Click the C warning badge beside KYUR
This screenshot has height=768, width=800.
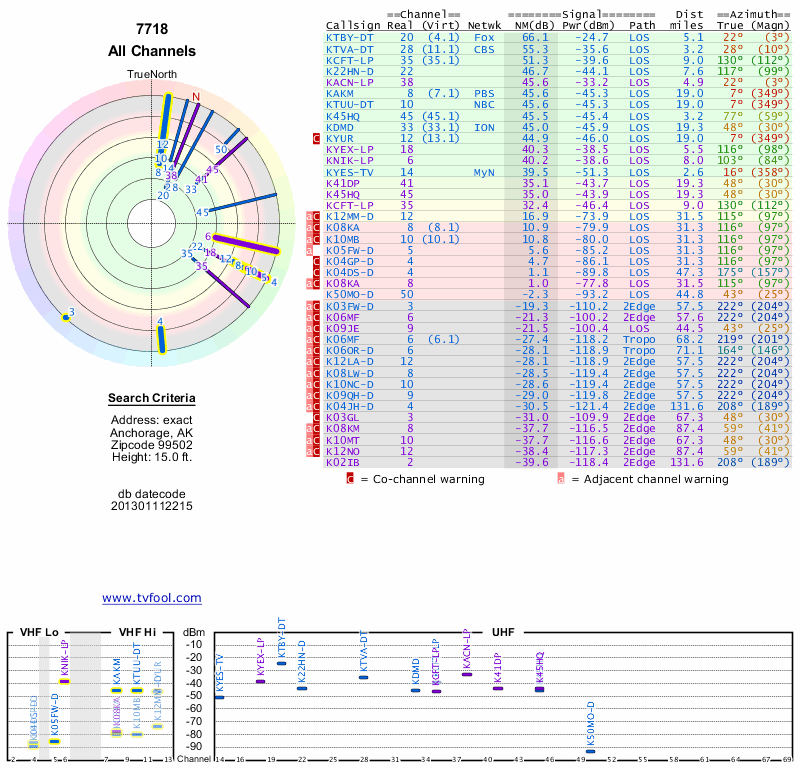click(316, 138)
